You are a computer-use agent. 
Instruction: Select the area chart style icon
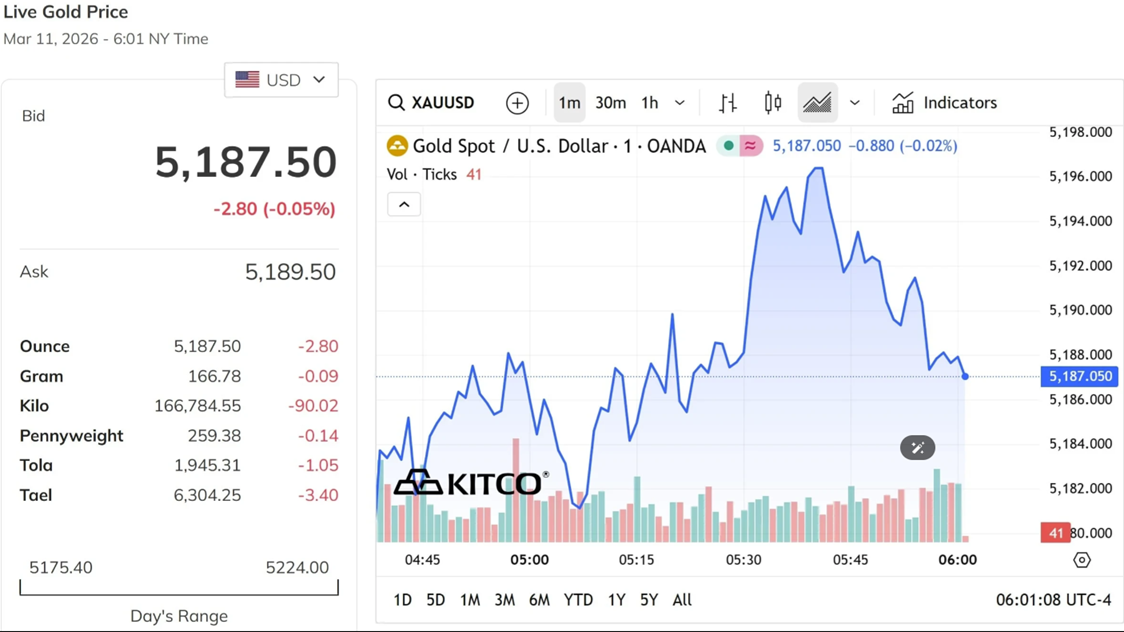(817, 103)
